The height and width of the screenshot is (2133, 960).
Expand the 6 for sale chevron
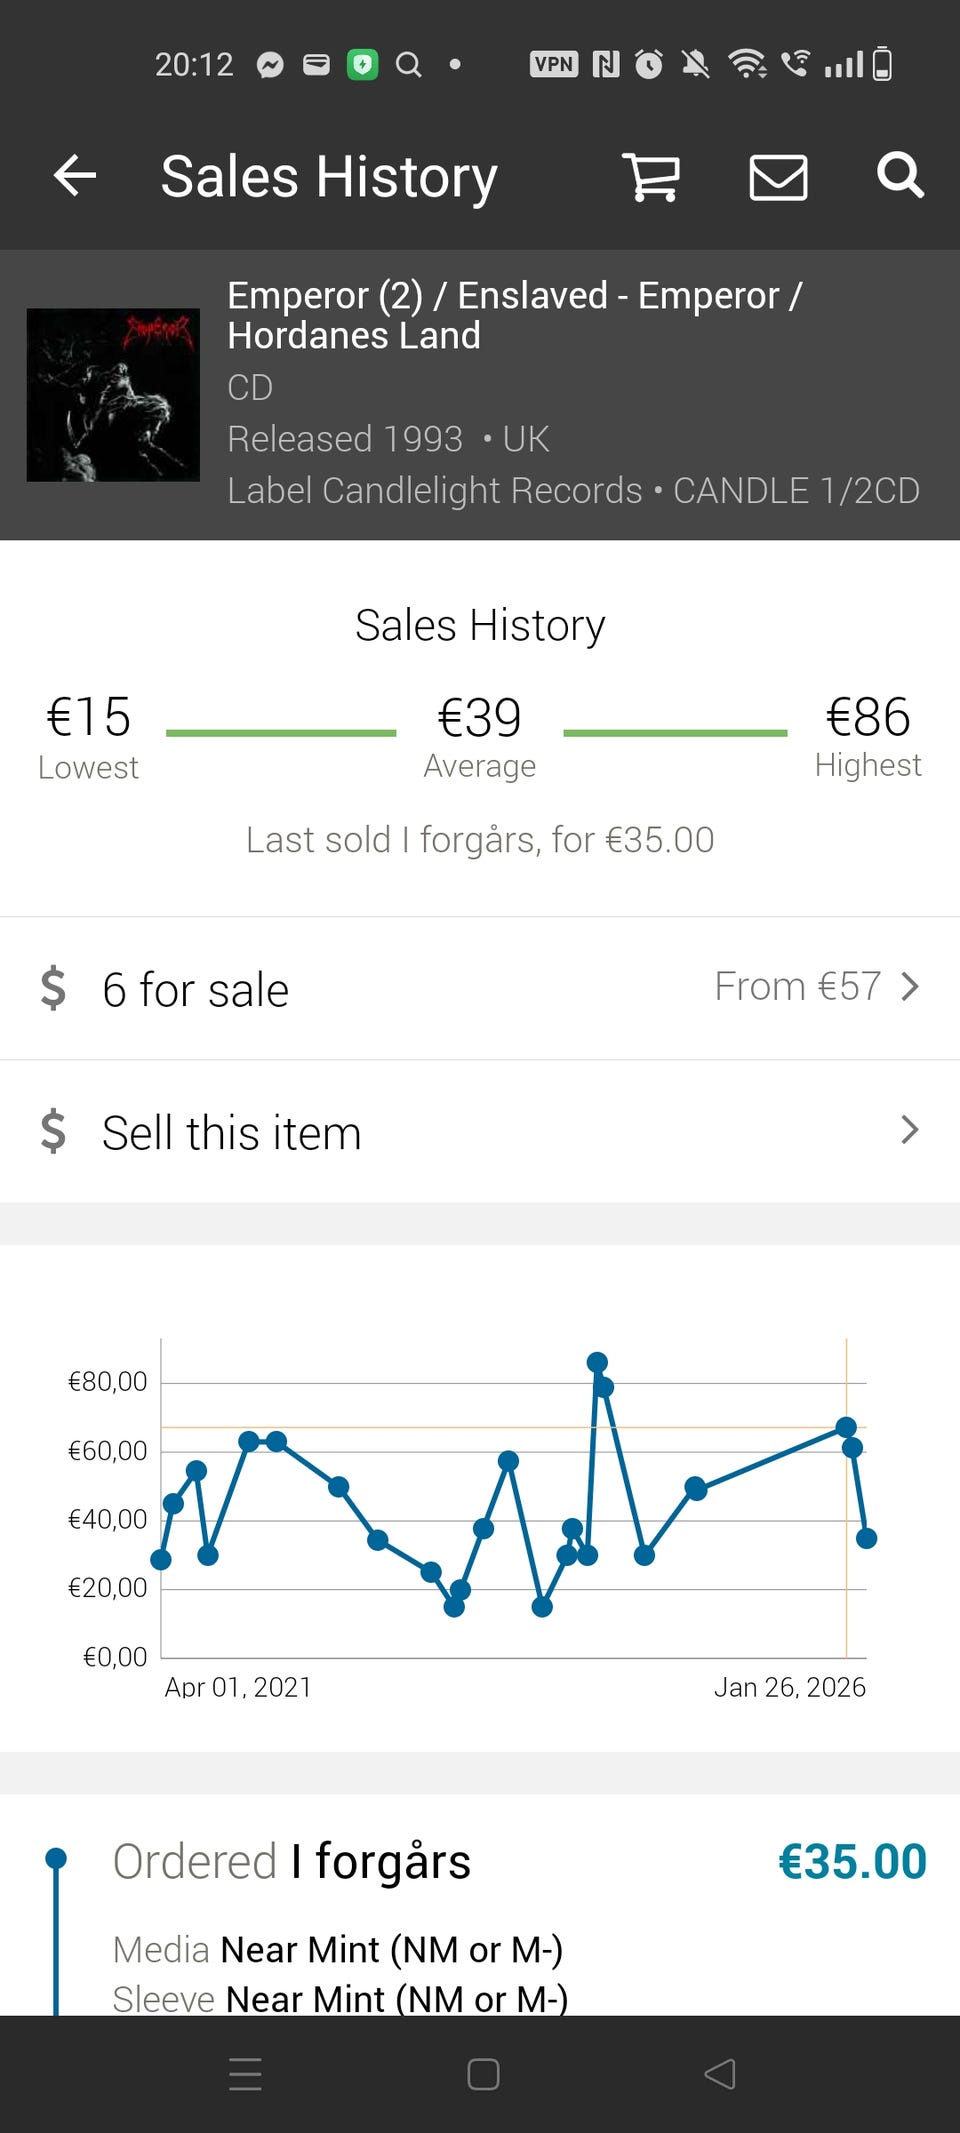tap(909, 987)
